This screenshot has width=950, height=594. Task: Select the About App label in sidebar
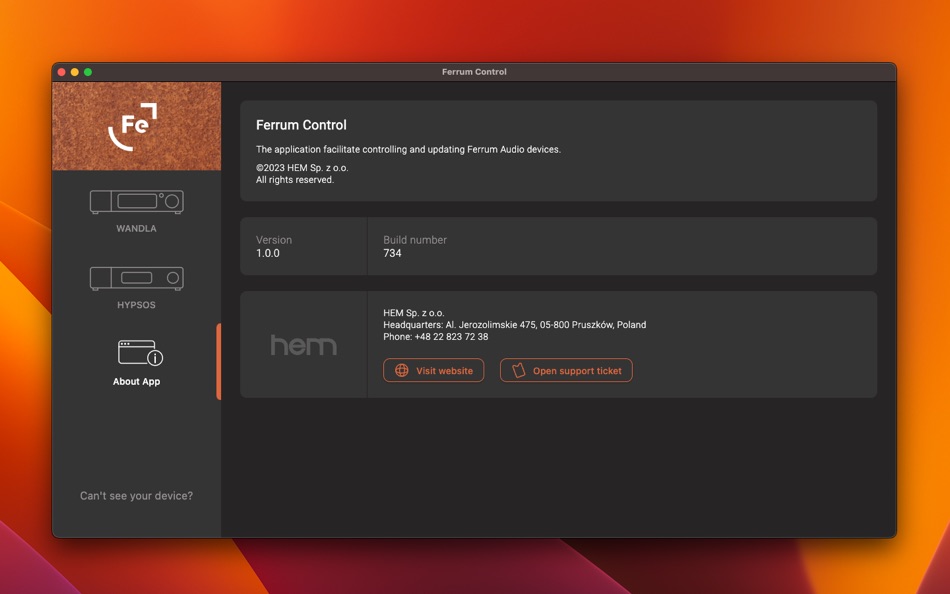click(x=136, y=381)
